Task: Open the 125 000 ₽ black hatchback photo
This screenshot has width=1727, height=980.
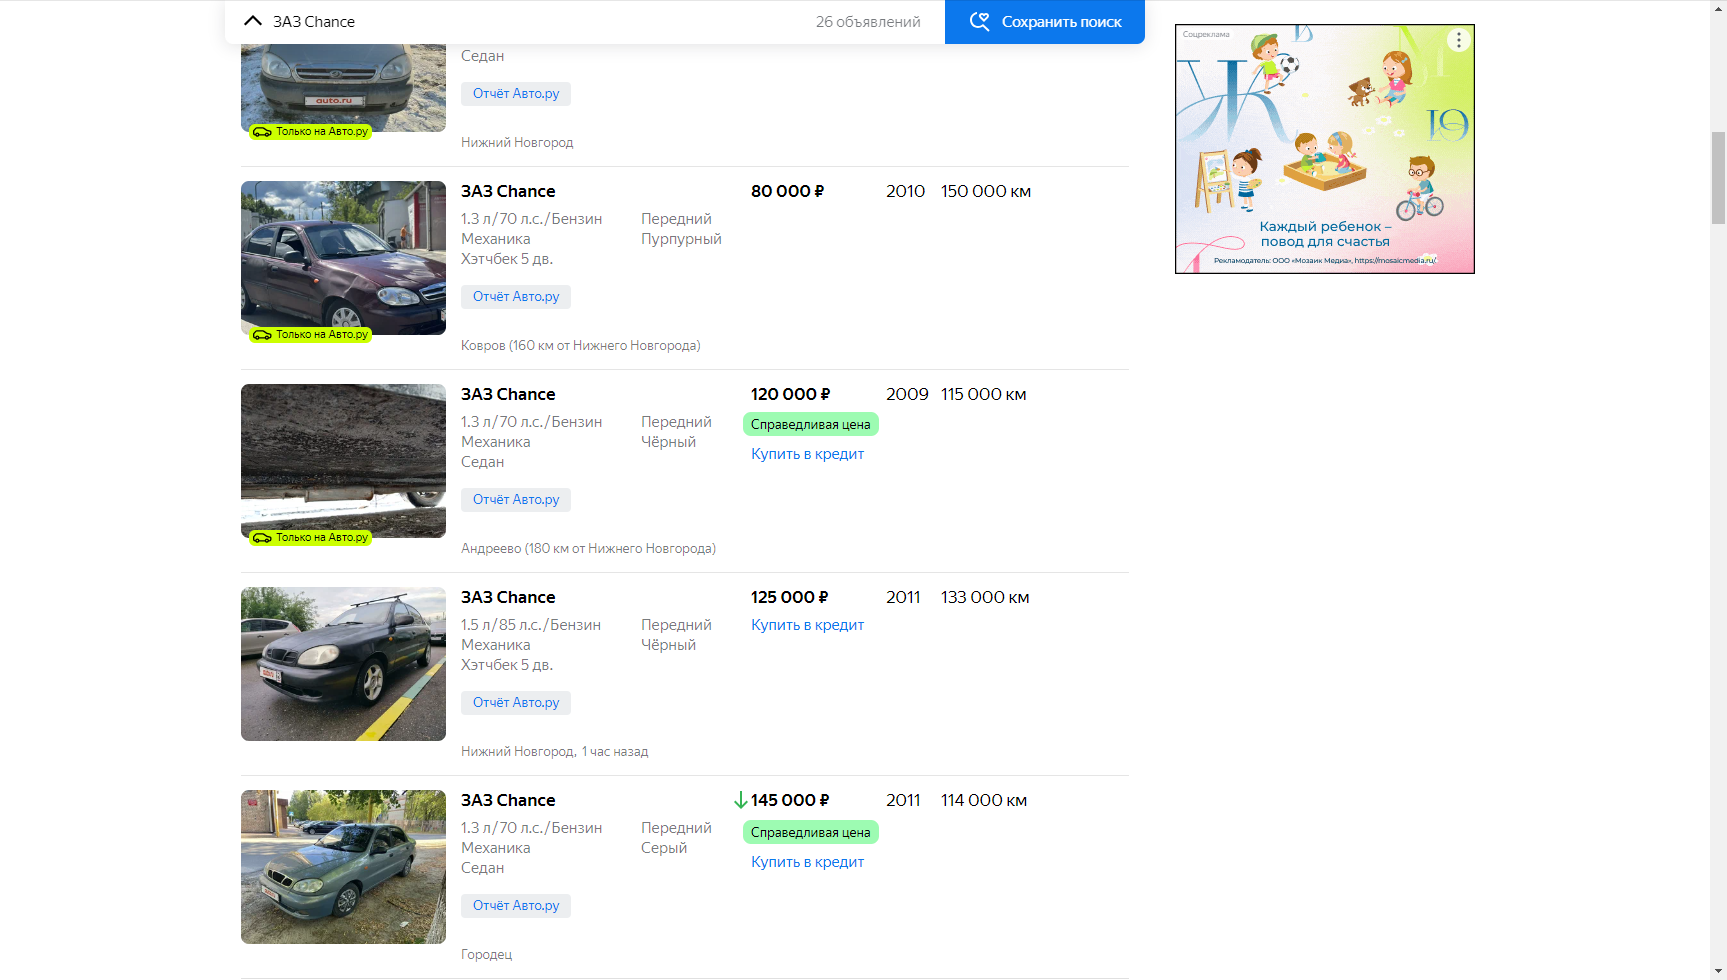Action: click(x=343, y=663)
